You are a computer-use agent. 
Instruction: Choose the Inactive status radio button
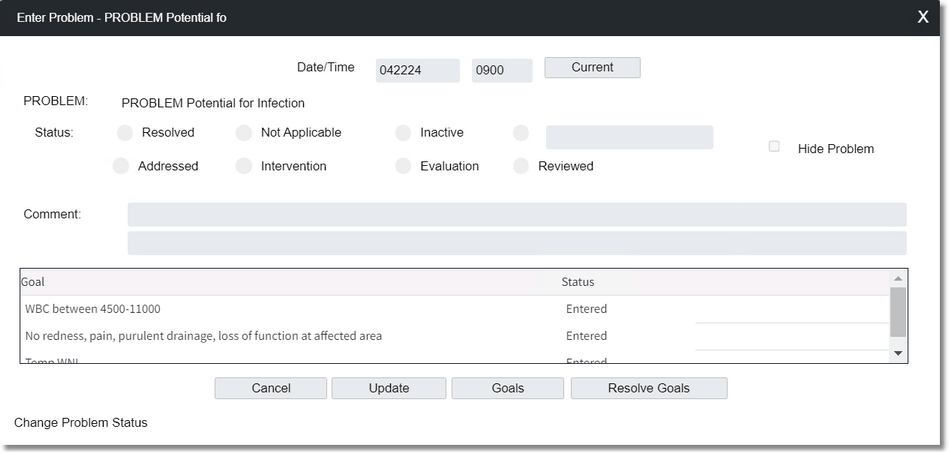pos(403,133)
